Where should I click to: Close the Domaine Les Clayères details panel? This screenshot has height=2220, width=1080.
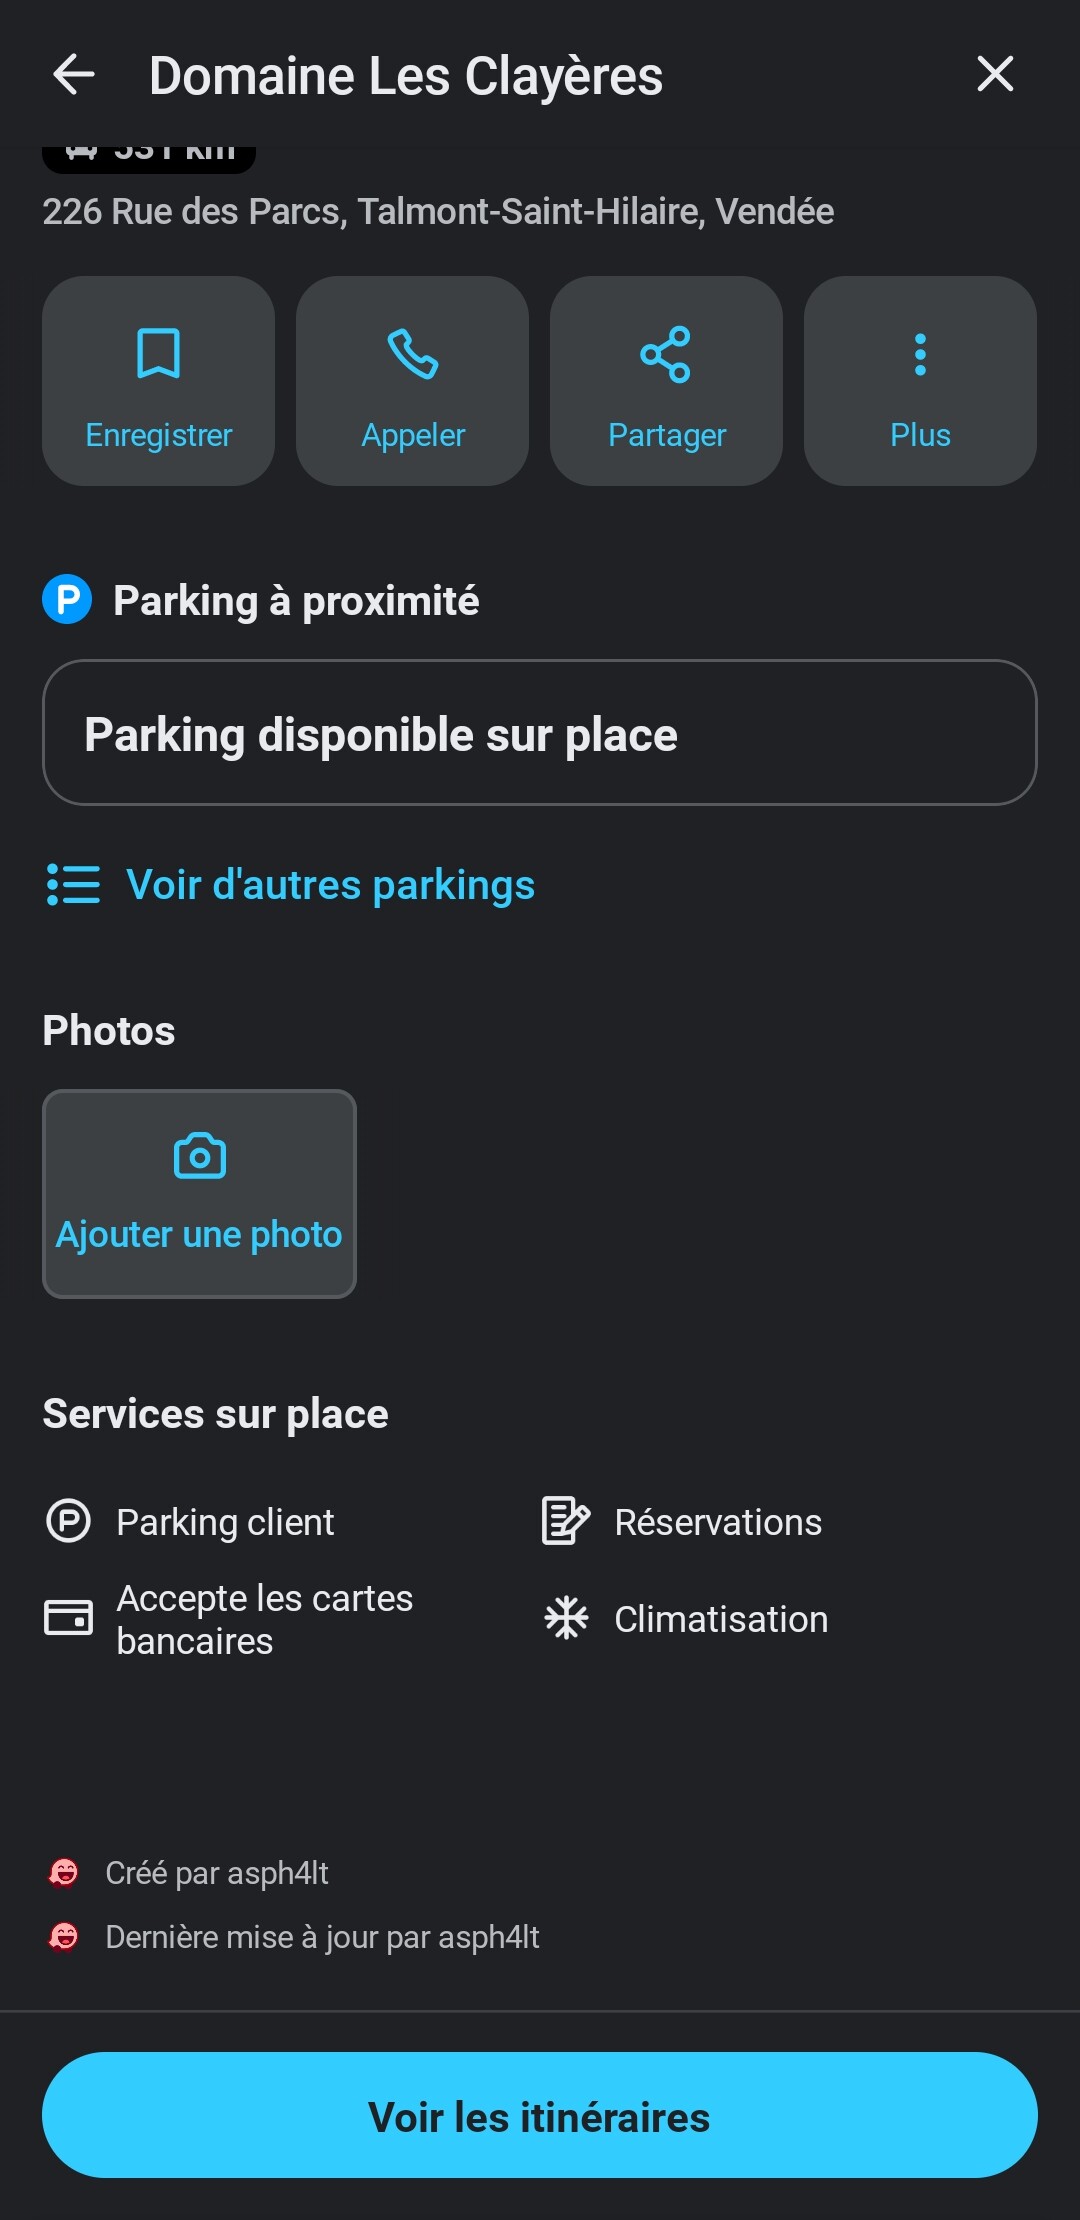tap(994, 74)
